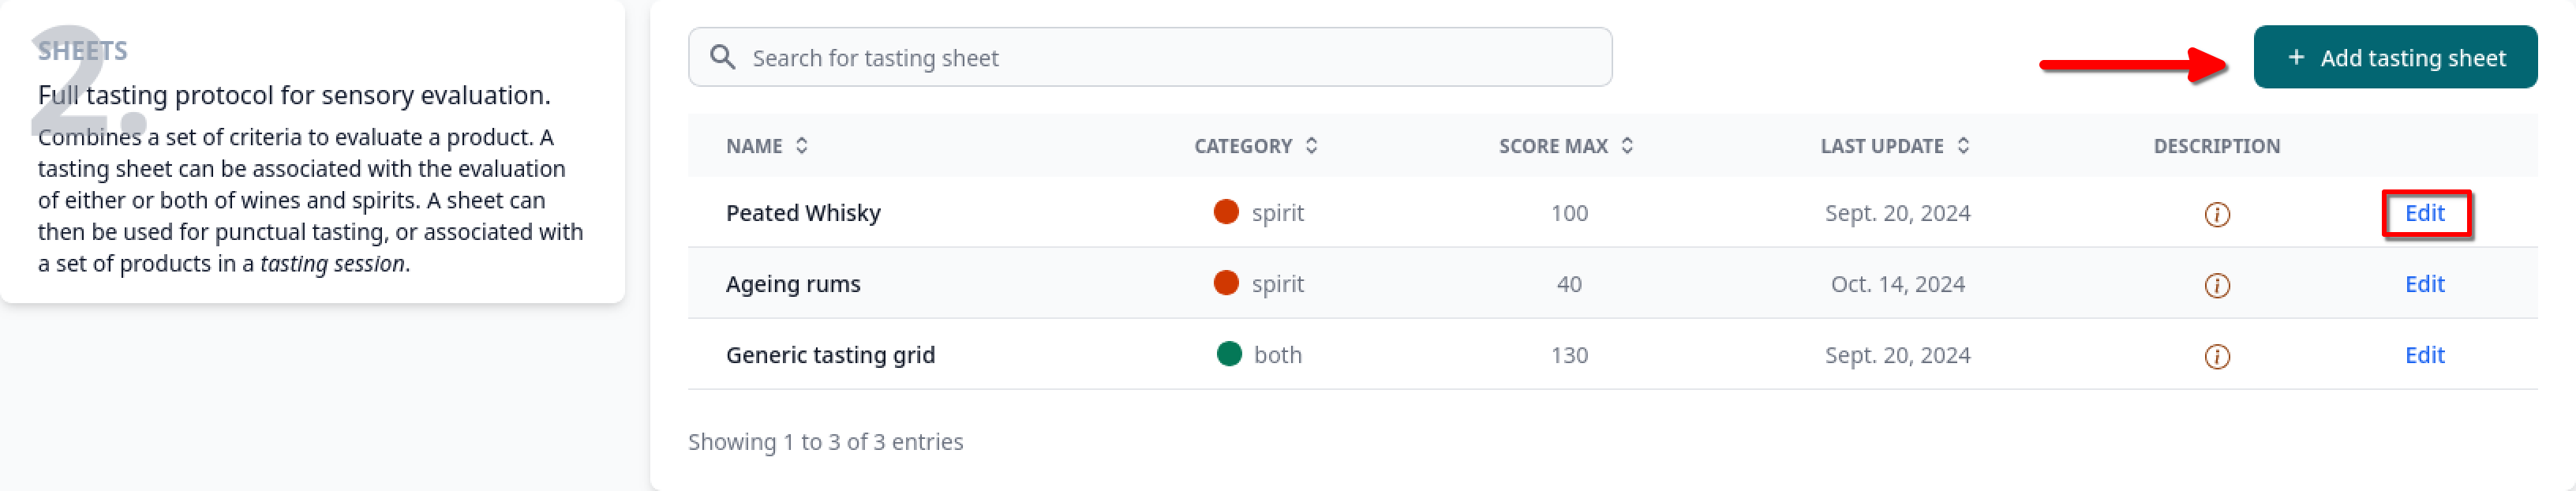This screenshot has width=2576, height=491.
Task: Edit the Generic tasting grid sheet
Action: pyautogui.click(x=2424, y=355)
